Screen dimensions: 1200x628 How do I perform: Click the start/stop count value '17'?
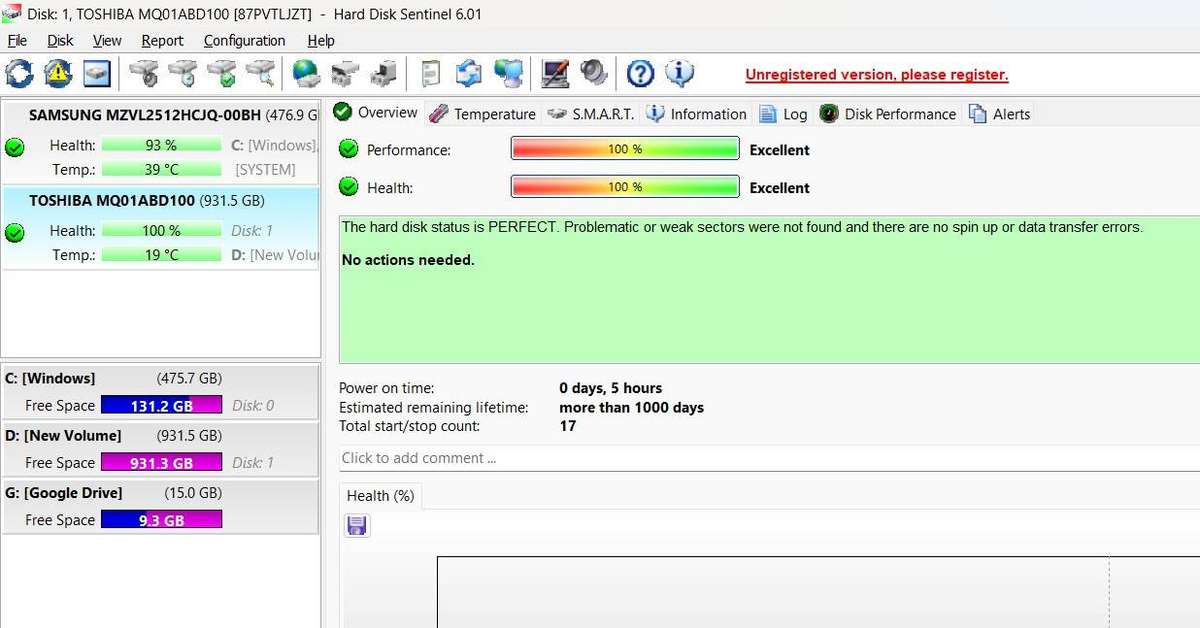568,426
